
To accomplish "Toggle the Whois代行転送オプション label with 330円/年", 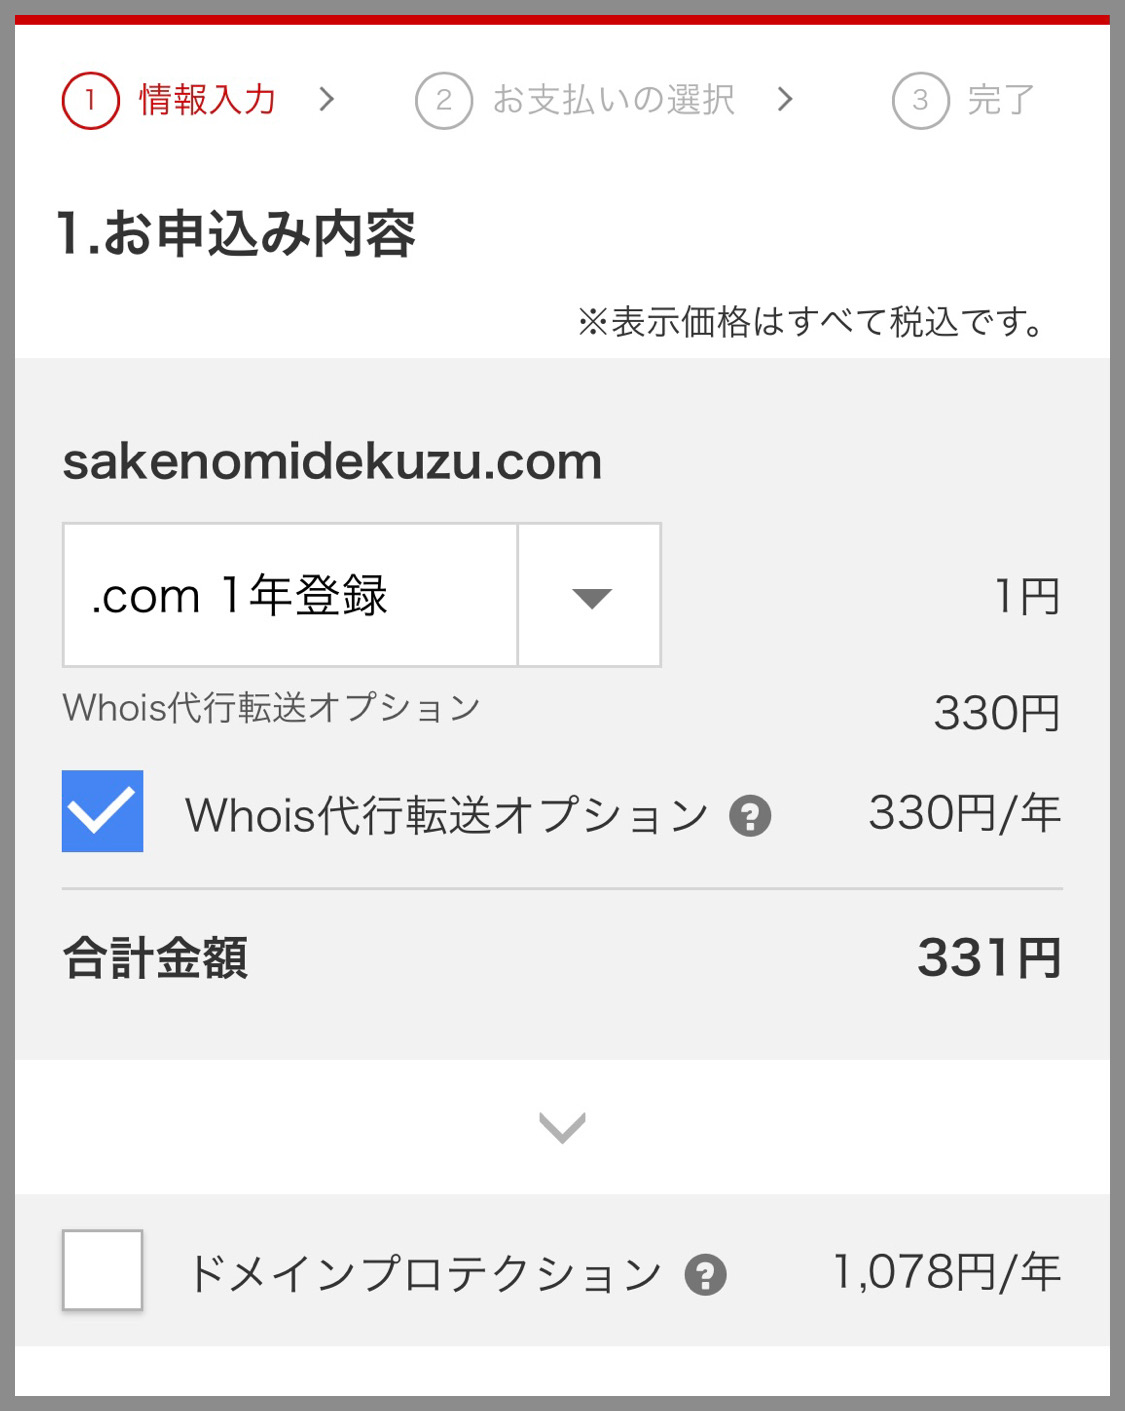I will [448, 815].
